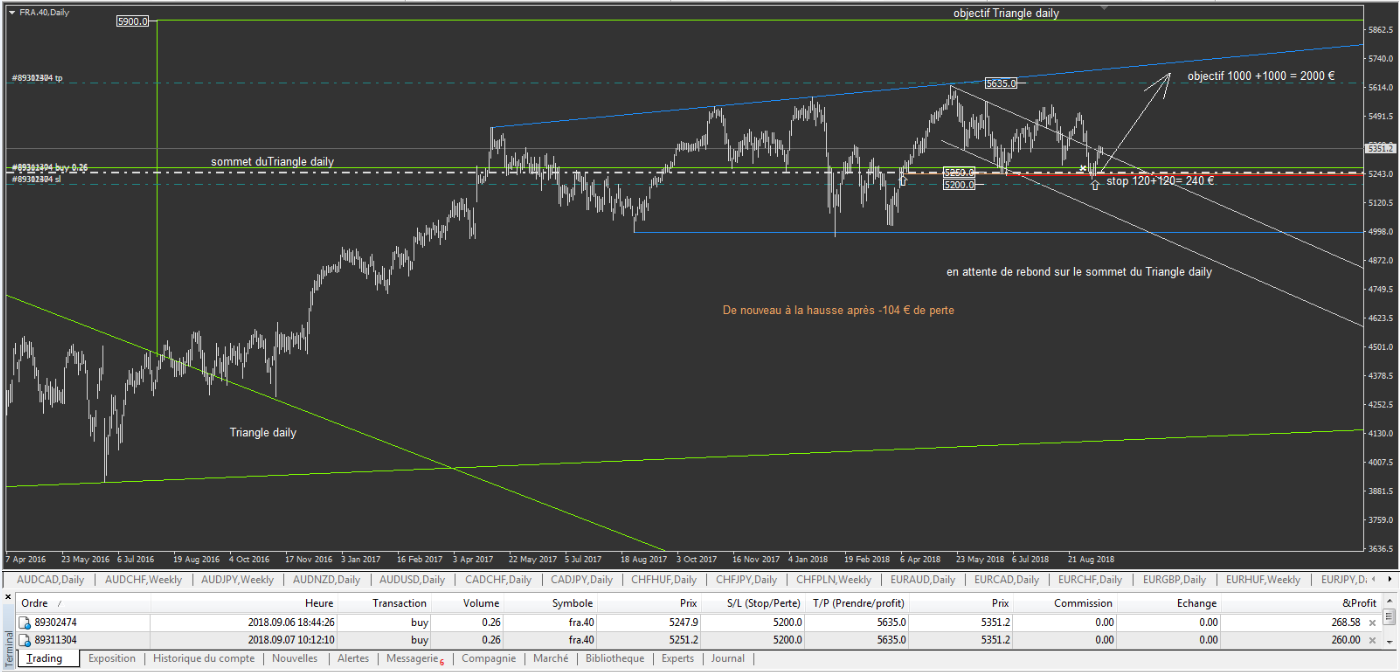Switch to the AUDJPY,Weekly chart tab

click(237, 580)
